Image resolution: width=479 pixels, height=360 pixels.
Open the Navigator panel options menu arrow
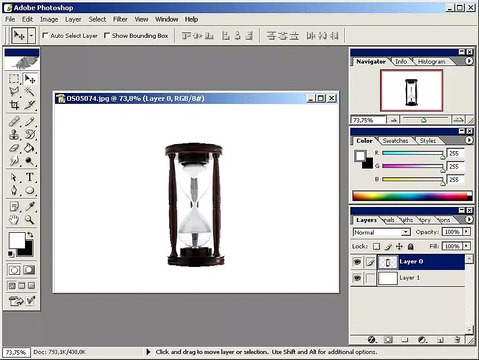[469, 61]
